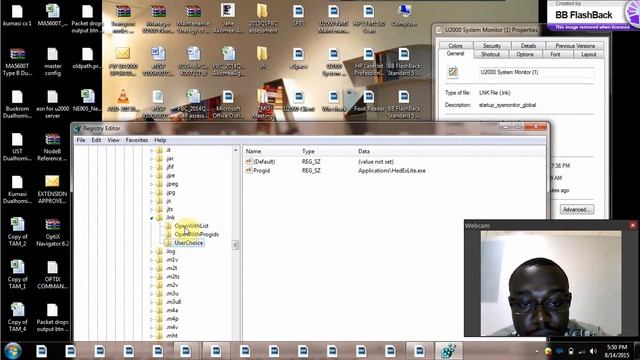Click the registry tree scrollbar thumb
The height and width of the screenshot is (360, 640).
click(x=235, y=245)
